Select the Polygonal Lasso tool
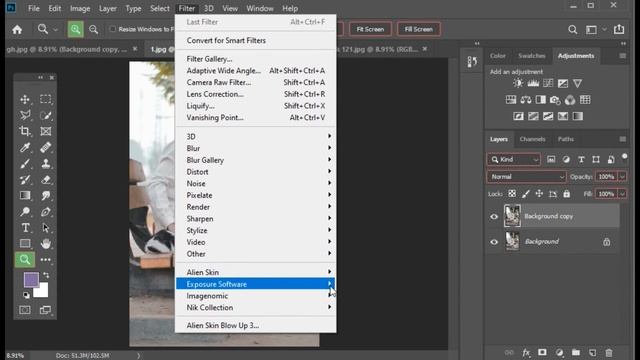The width and height of the screenshot is (640, 360). [x=25, y=115]
